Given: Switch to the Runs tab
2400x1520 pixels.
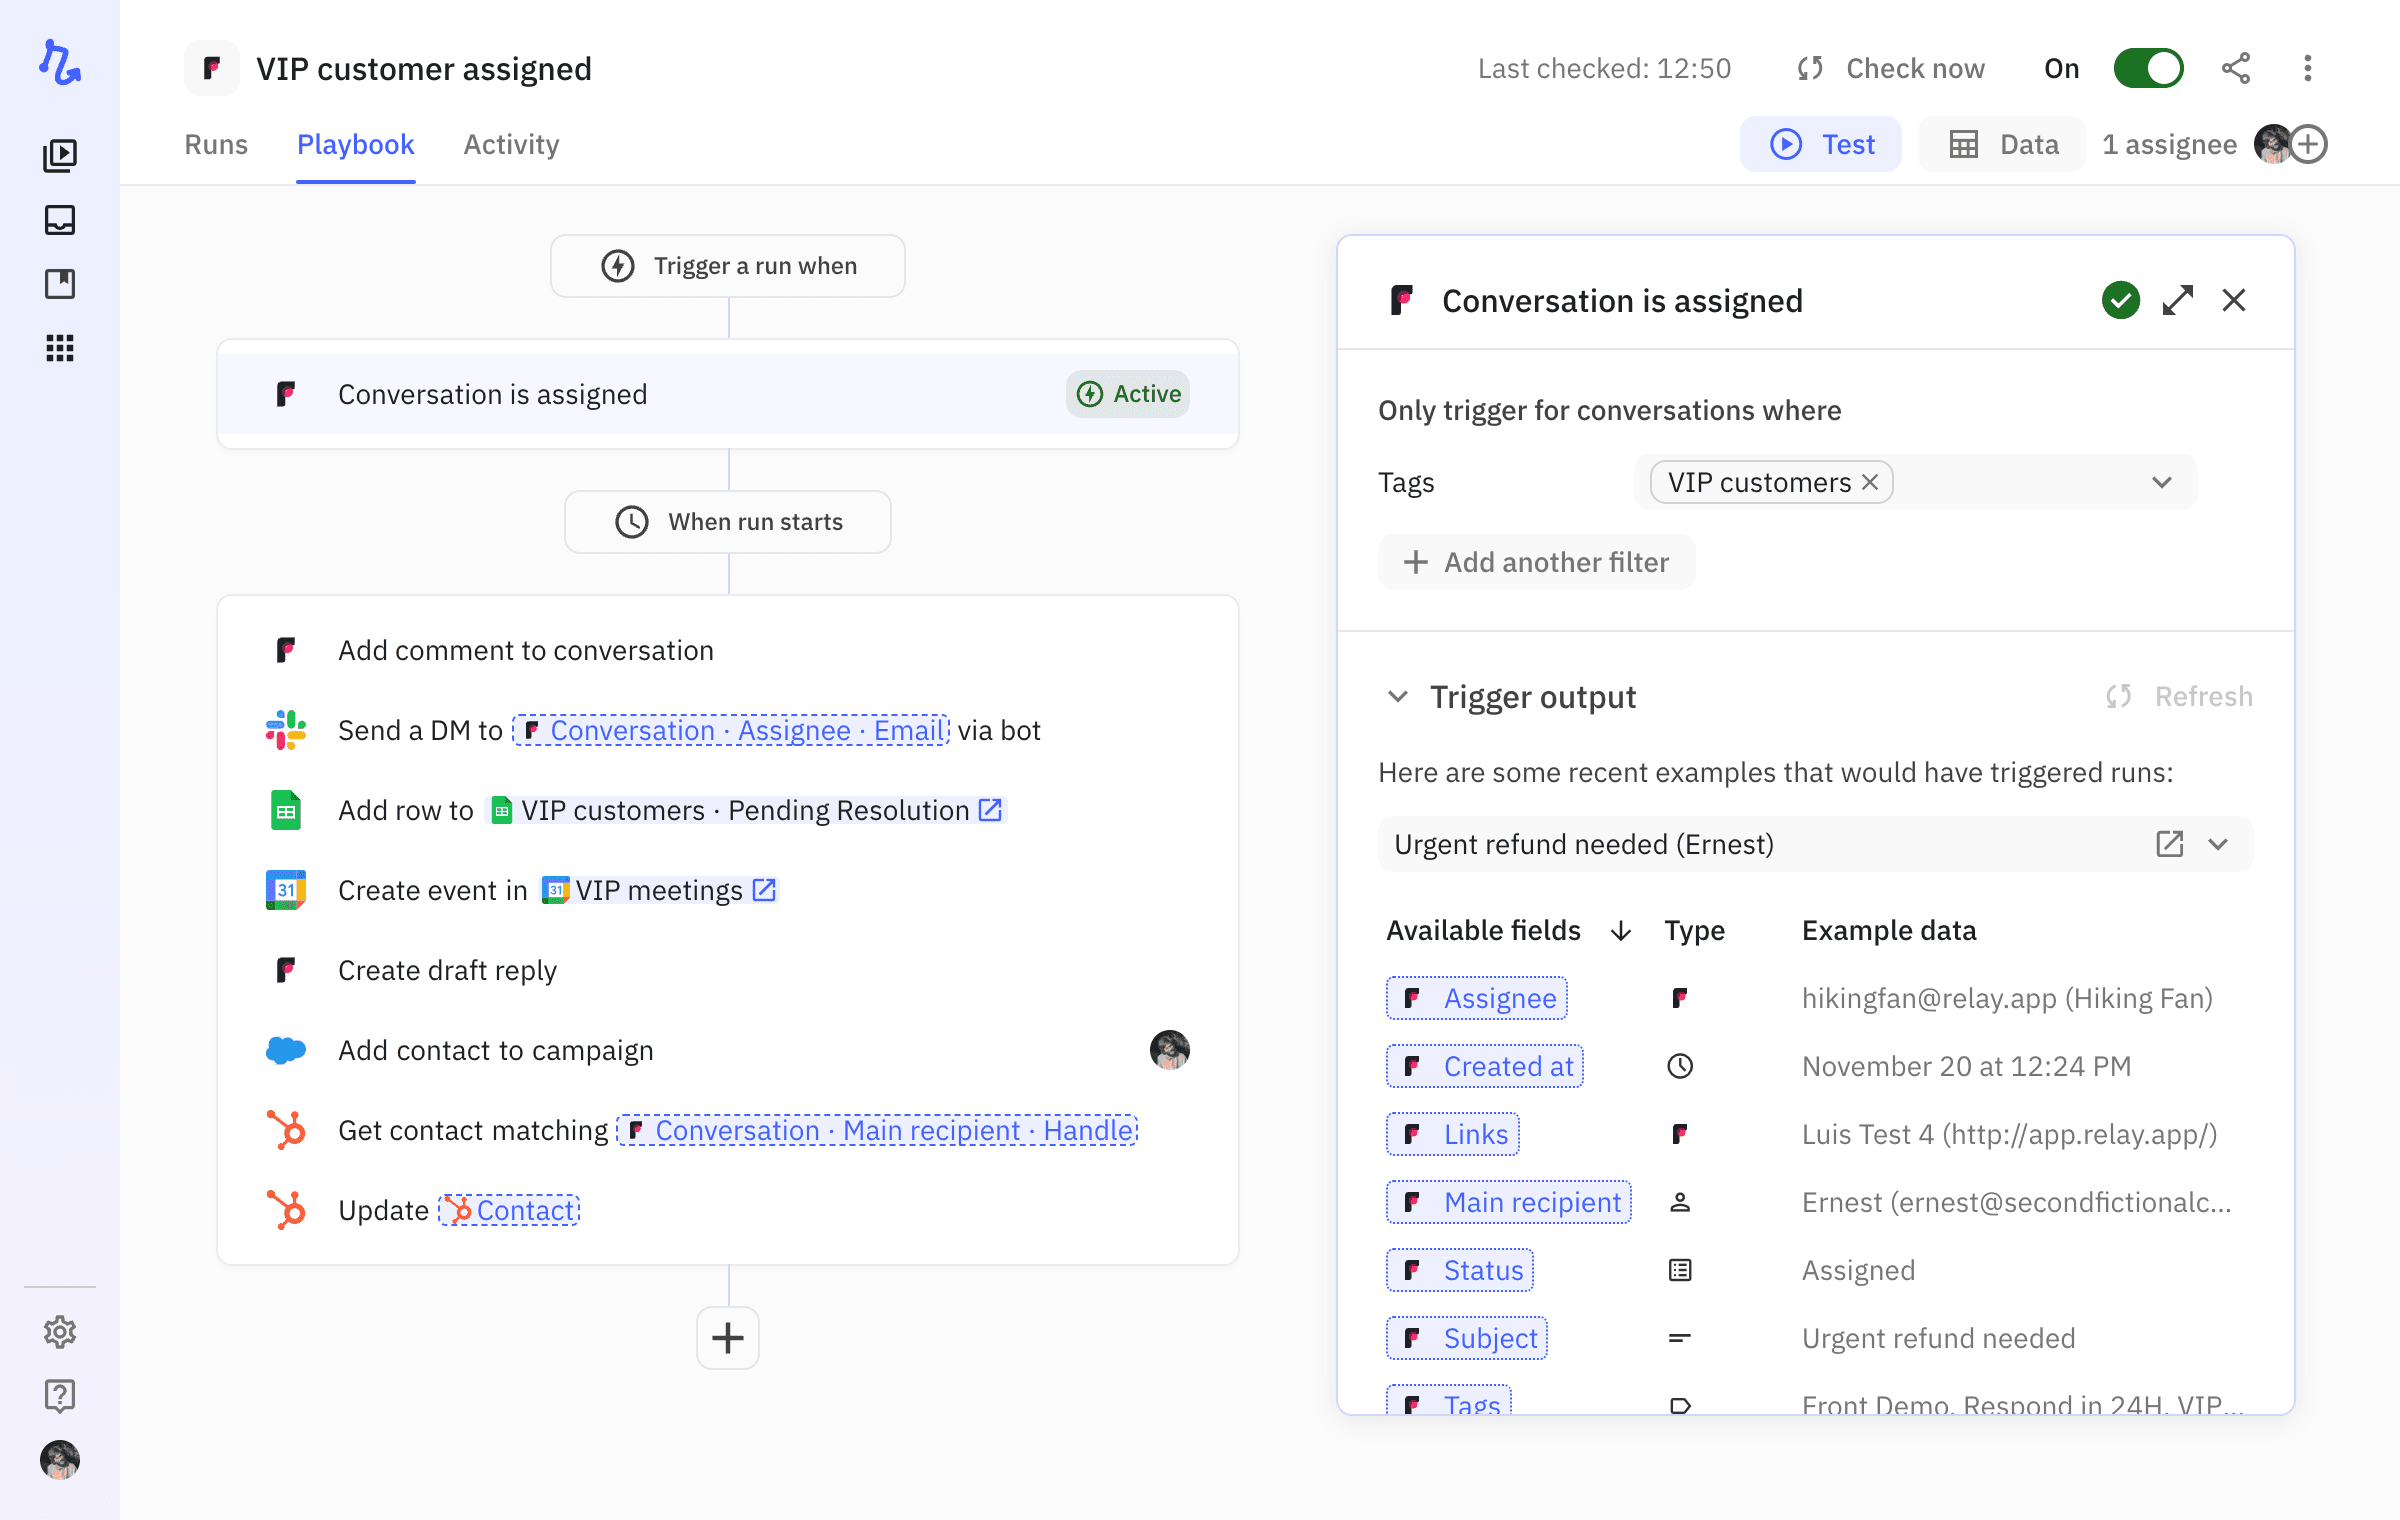Looking at the screenshot, I should tap(216, 144).
